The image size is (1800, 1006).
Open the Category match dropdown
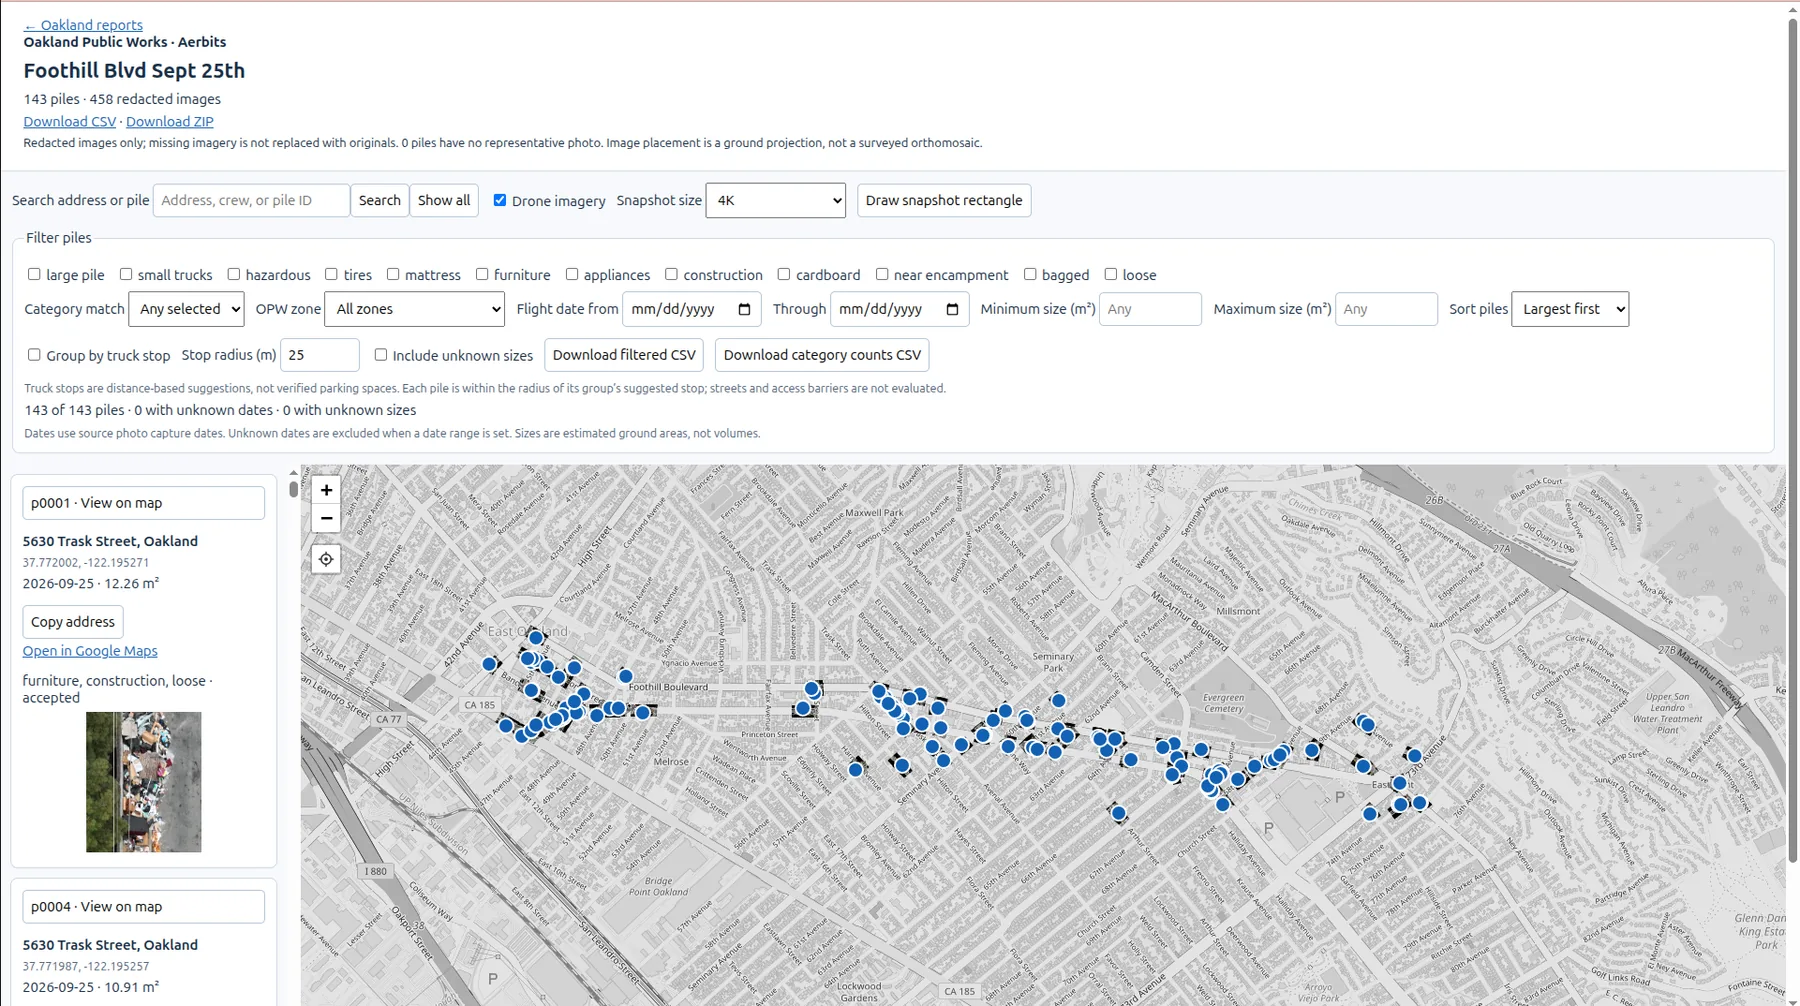tap(186, 309)
